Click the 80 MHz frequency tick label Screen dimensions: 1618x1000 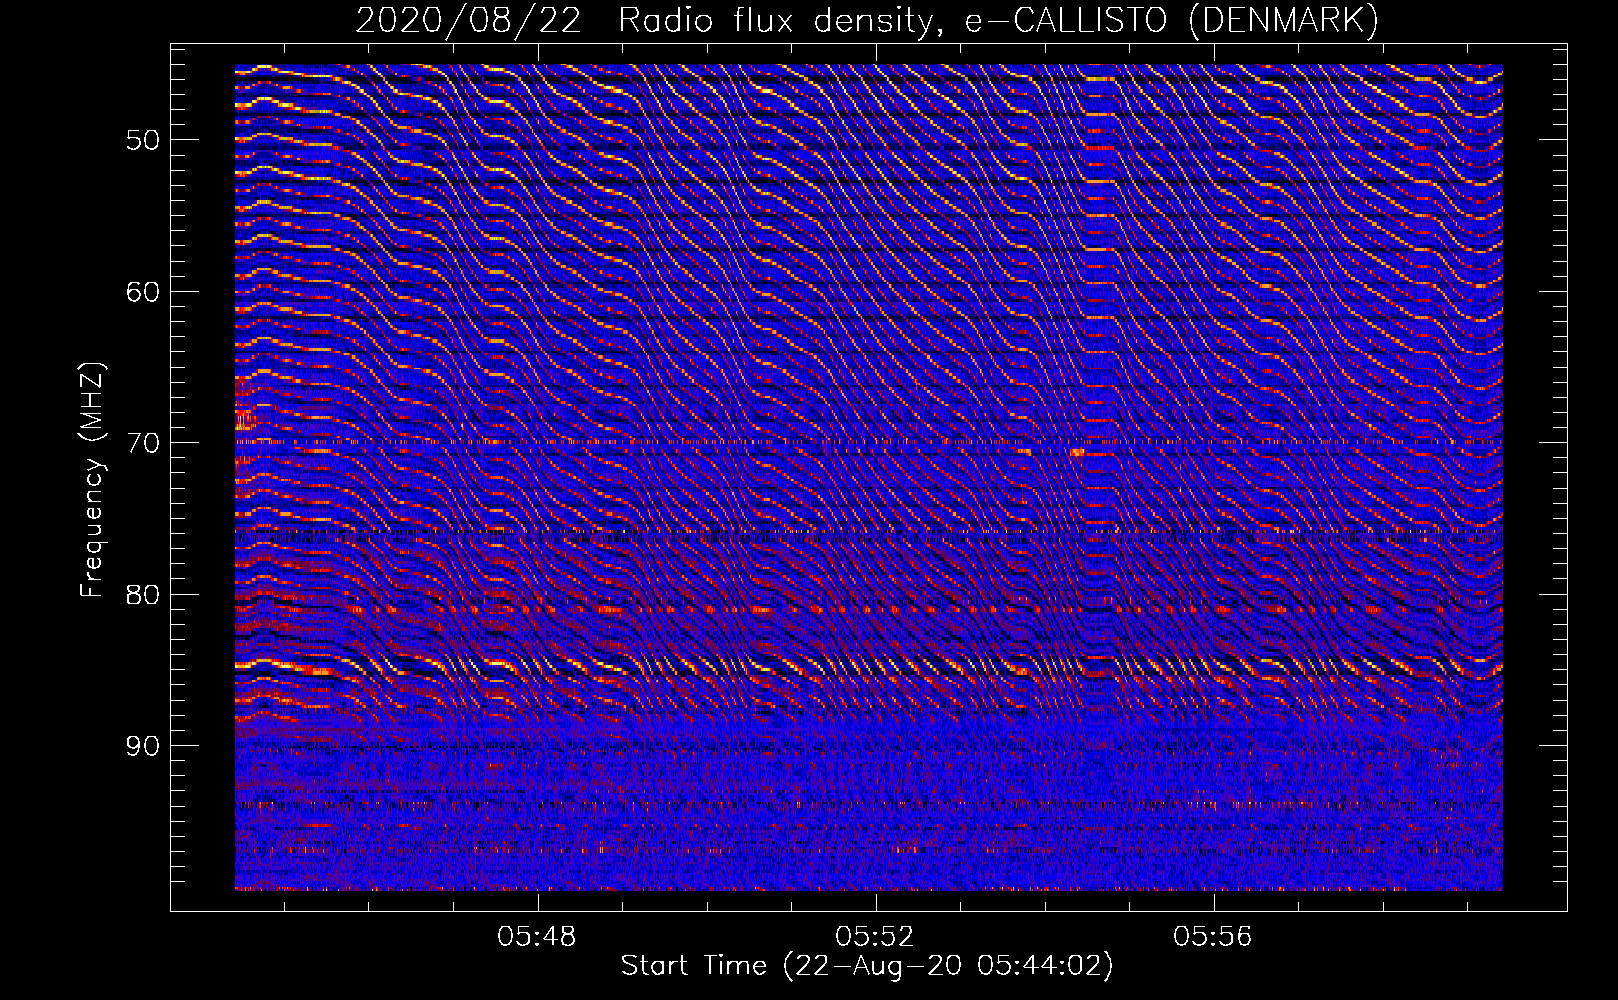(x=143, y=595)
